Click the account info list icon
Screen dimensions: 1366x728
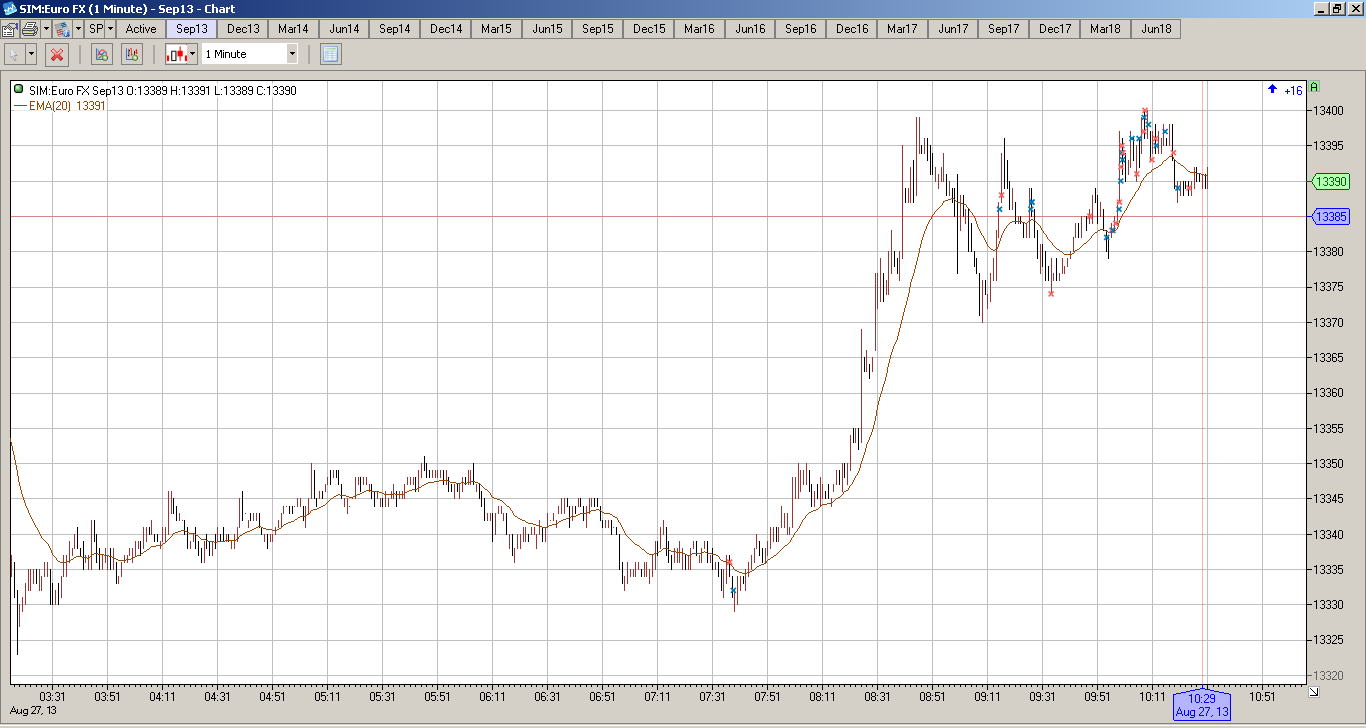click(62, 29)
